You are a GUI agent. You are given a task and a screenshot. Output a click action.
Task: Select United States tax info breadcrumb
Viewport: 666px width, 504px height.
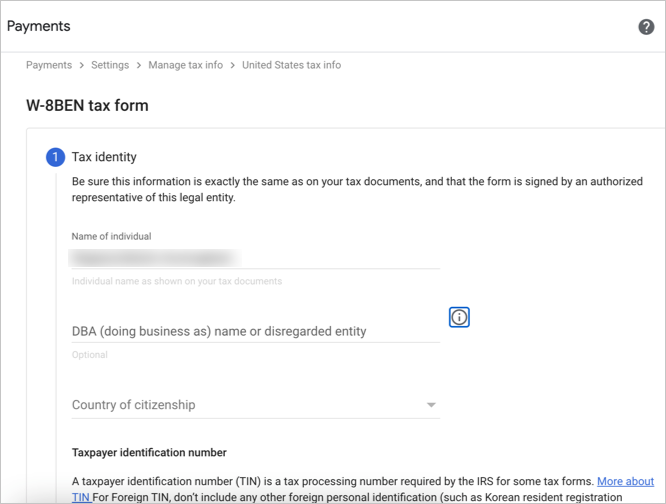click(291, 65)
